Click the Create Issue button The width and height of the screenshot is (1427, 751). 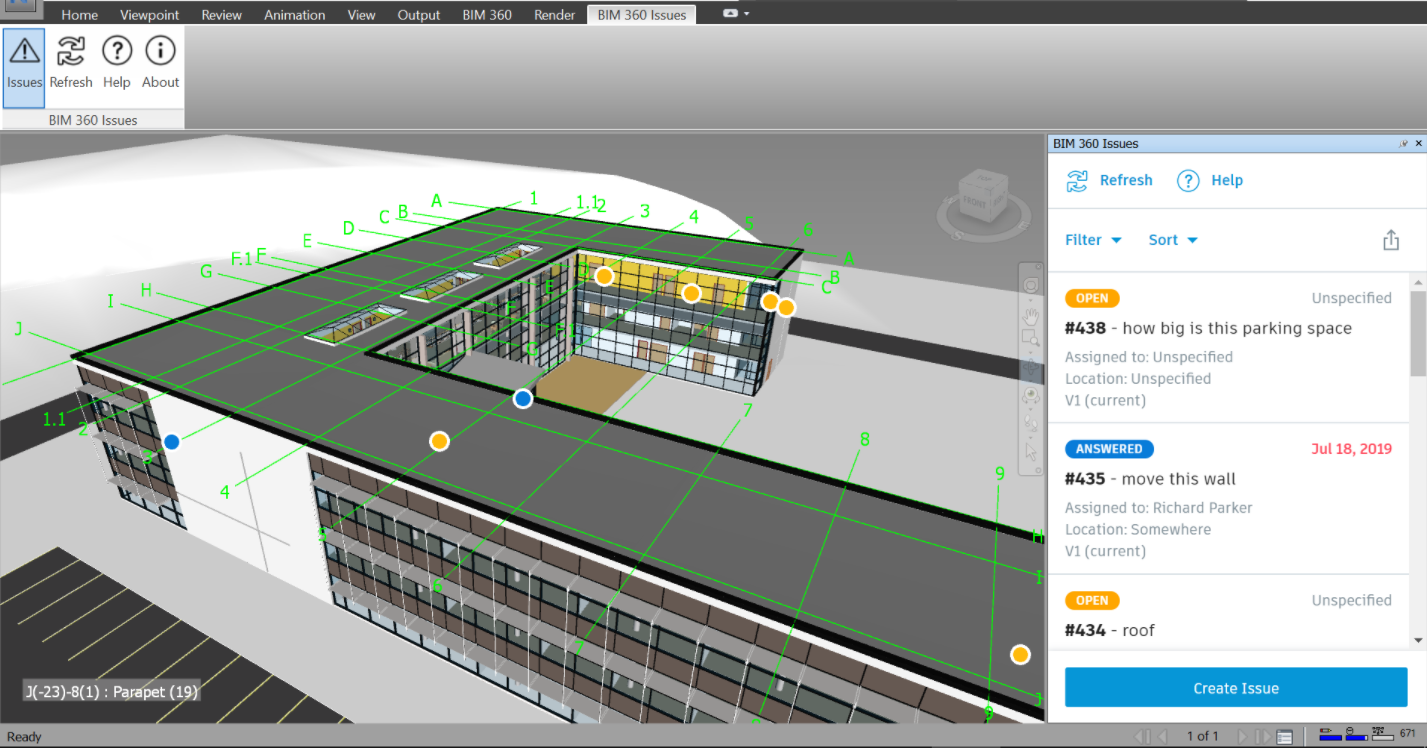pos(1236,688)
